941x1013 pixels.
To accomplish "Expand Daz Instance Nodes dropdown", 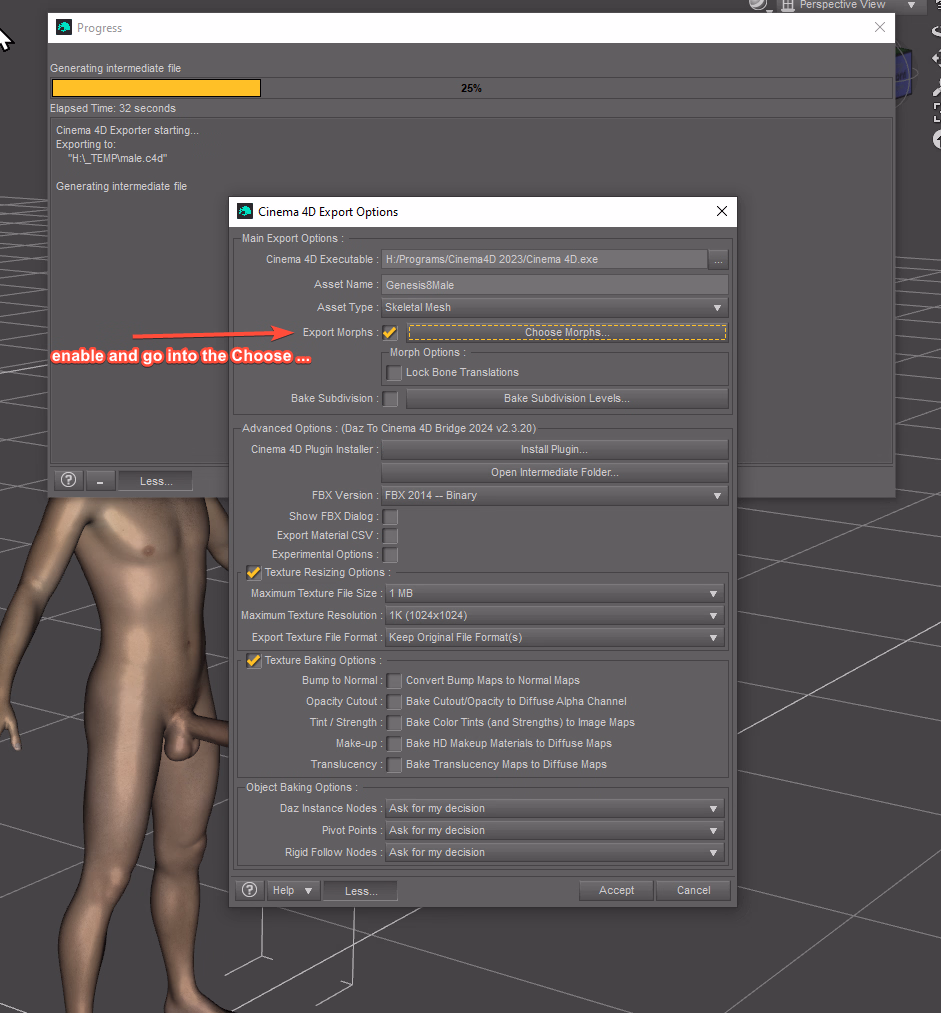I will click(555, 808).
